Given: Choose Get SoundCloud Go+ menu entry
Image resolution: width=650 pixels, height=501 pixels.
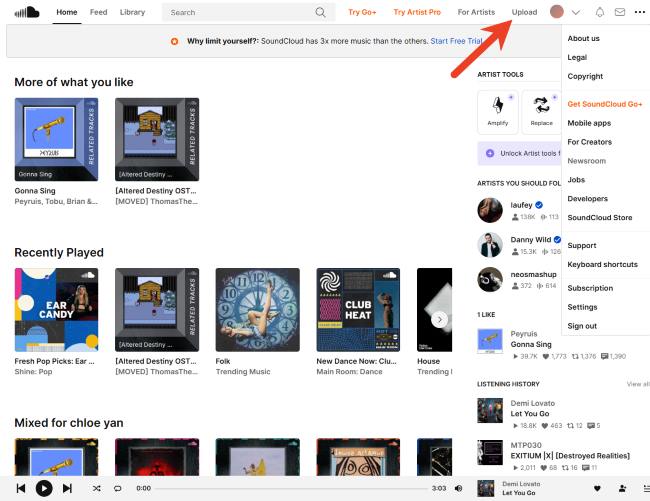Looking at the screenshot, I should point(604,104).
